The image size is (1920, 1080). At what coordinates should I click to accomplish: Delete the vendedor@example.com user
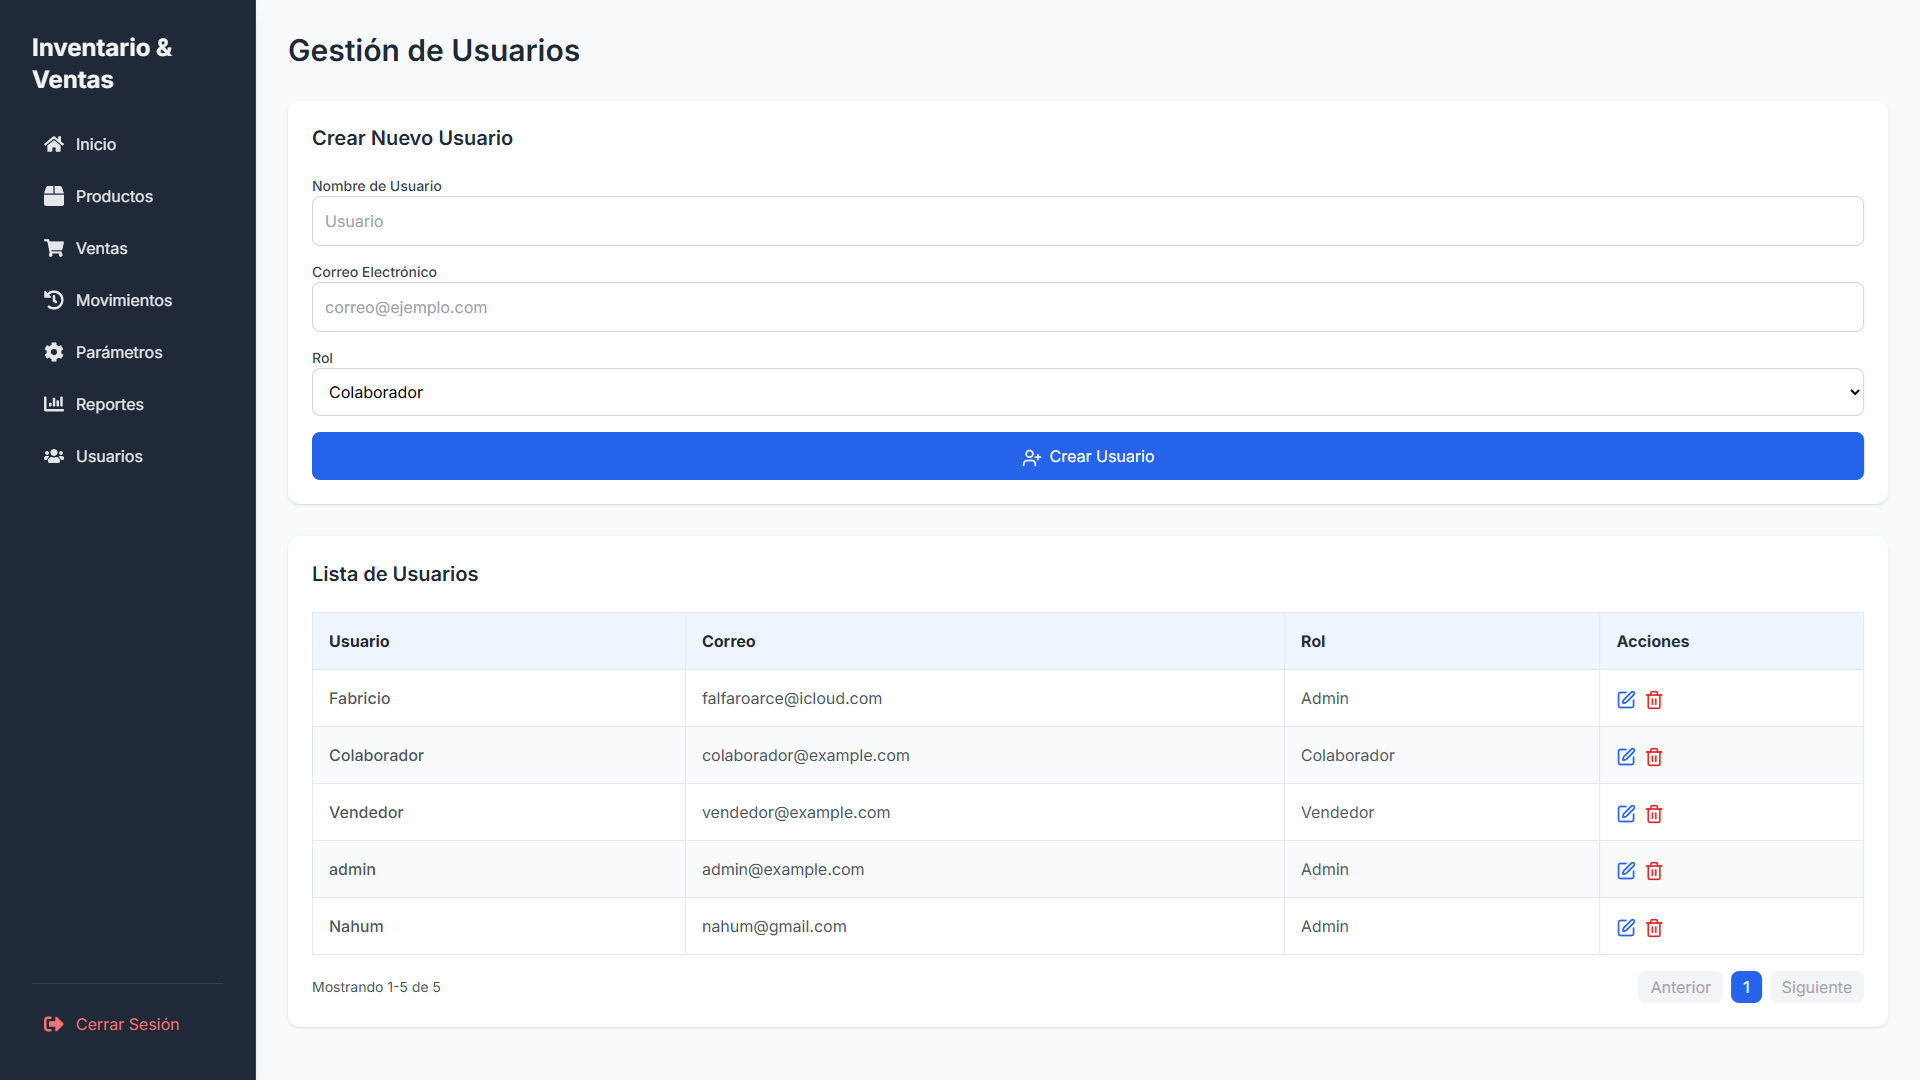click(x=1654, y=814)
